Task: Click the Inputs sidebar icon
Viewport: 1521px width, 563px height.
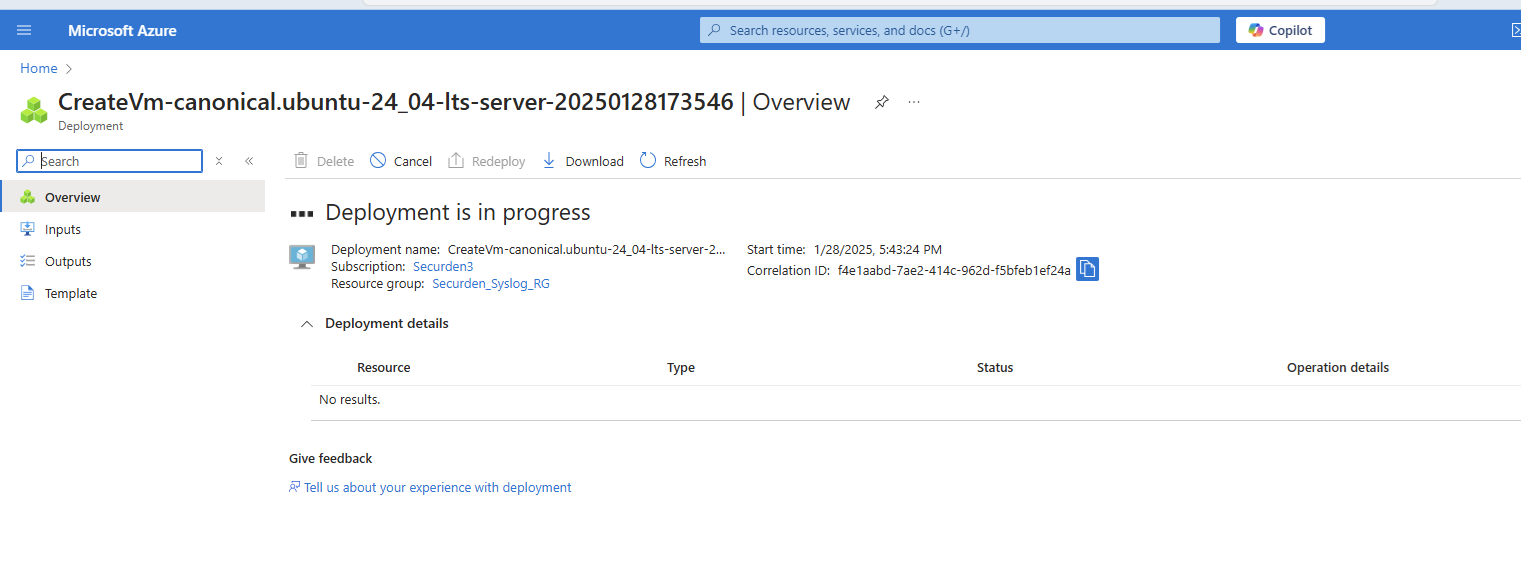Action: [27, 229]
